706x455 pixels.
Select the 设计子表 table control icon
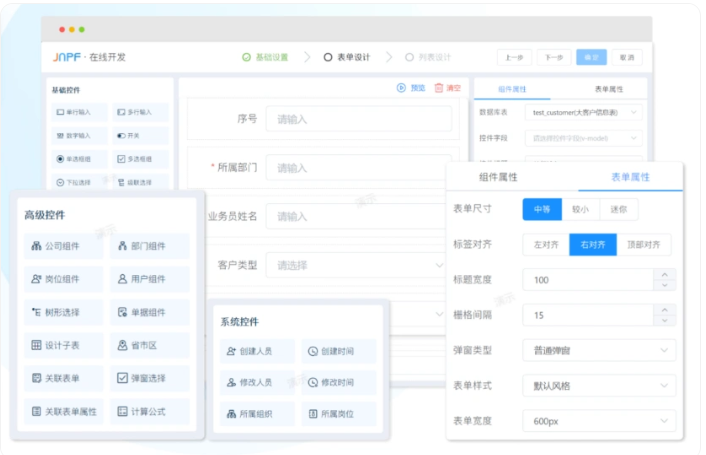[x=37, y=345]
